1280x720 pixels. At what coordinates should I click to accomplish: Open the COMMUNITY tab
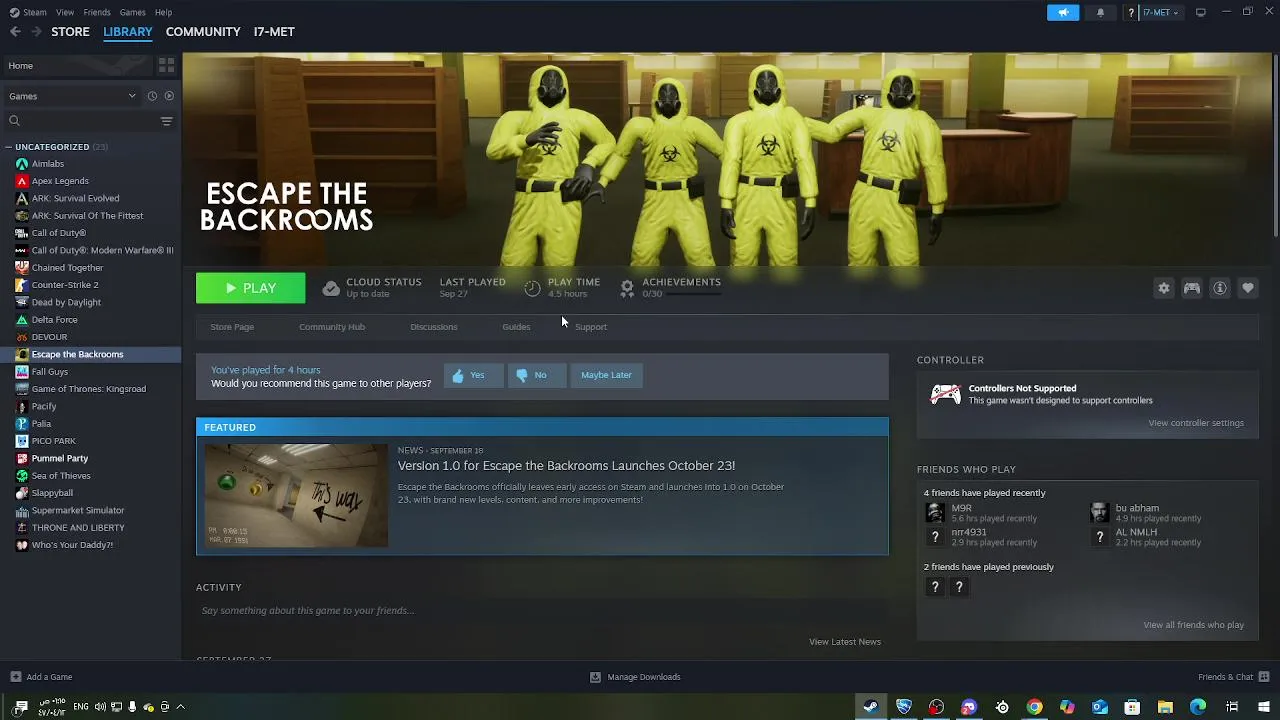pyautogui.click(x=203, y=32)
